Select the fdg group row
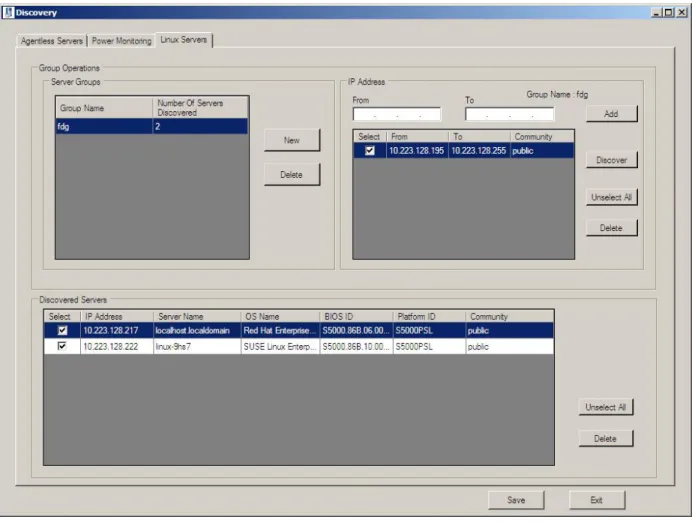This screenshot has width=692, height=523. pyautogui.click(x=152, y=127)
